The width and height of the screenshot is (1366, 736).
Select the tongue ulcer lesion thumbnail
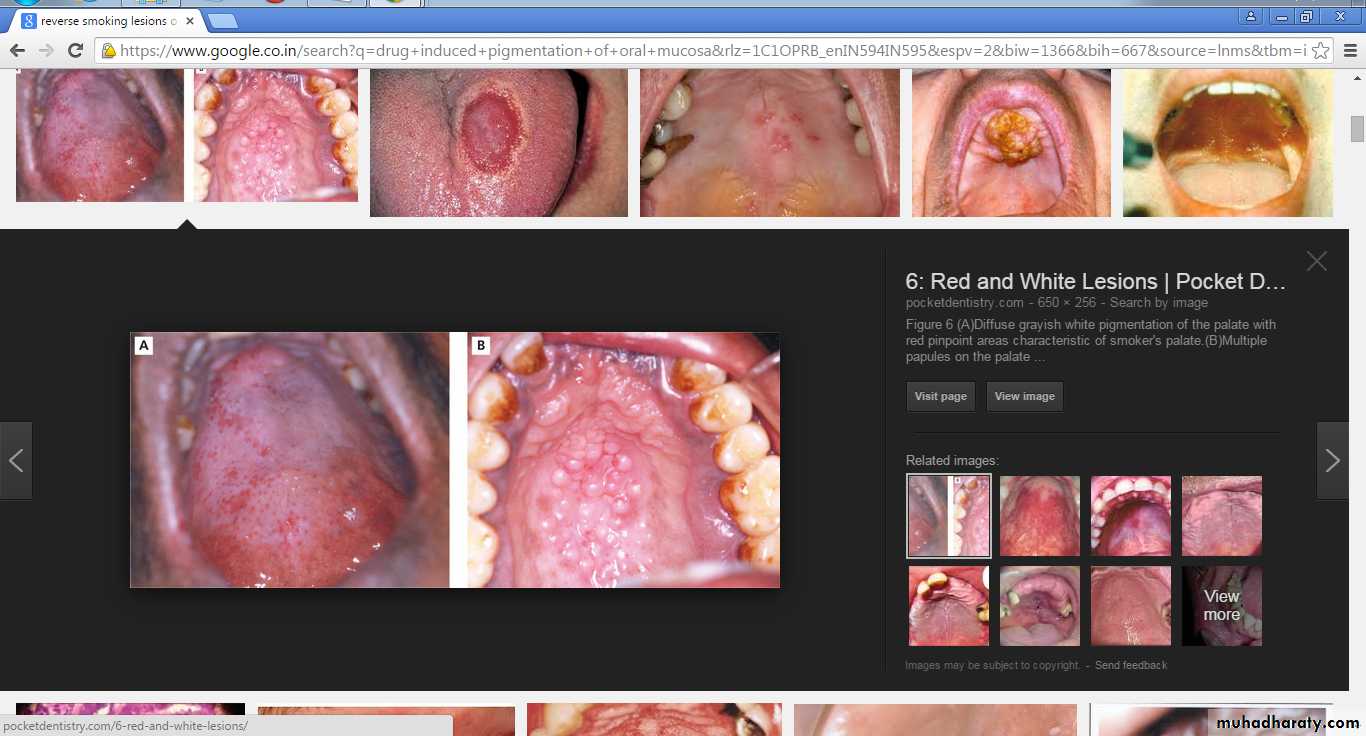coord(498,142)
